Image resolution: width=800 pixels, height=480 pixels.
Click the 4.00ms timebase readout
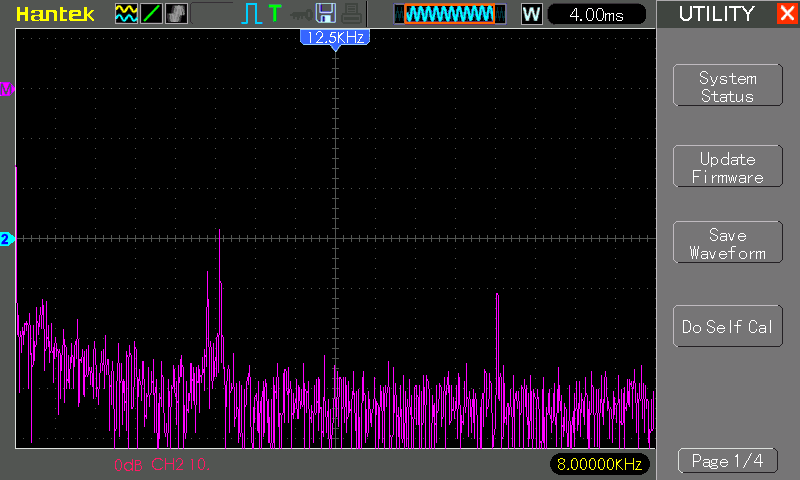pos(596,14)
